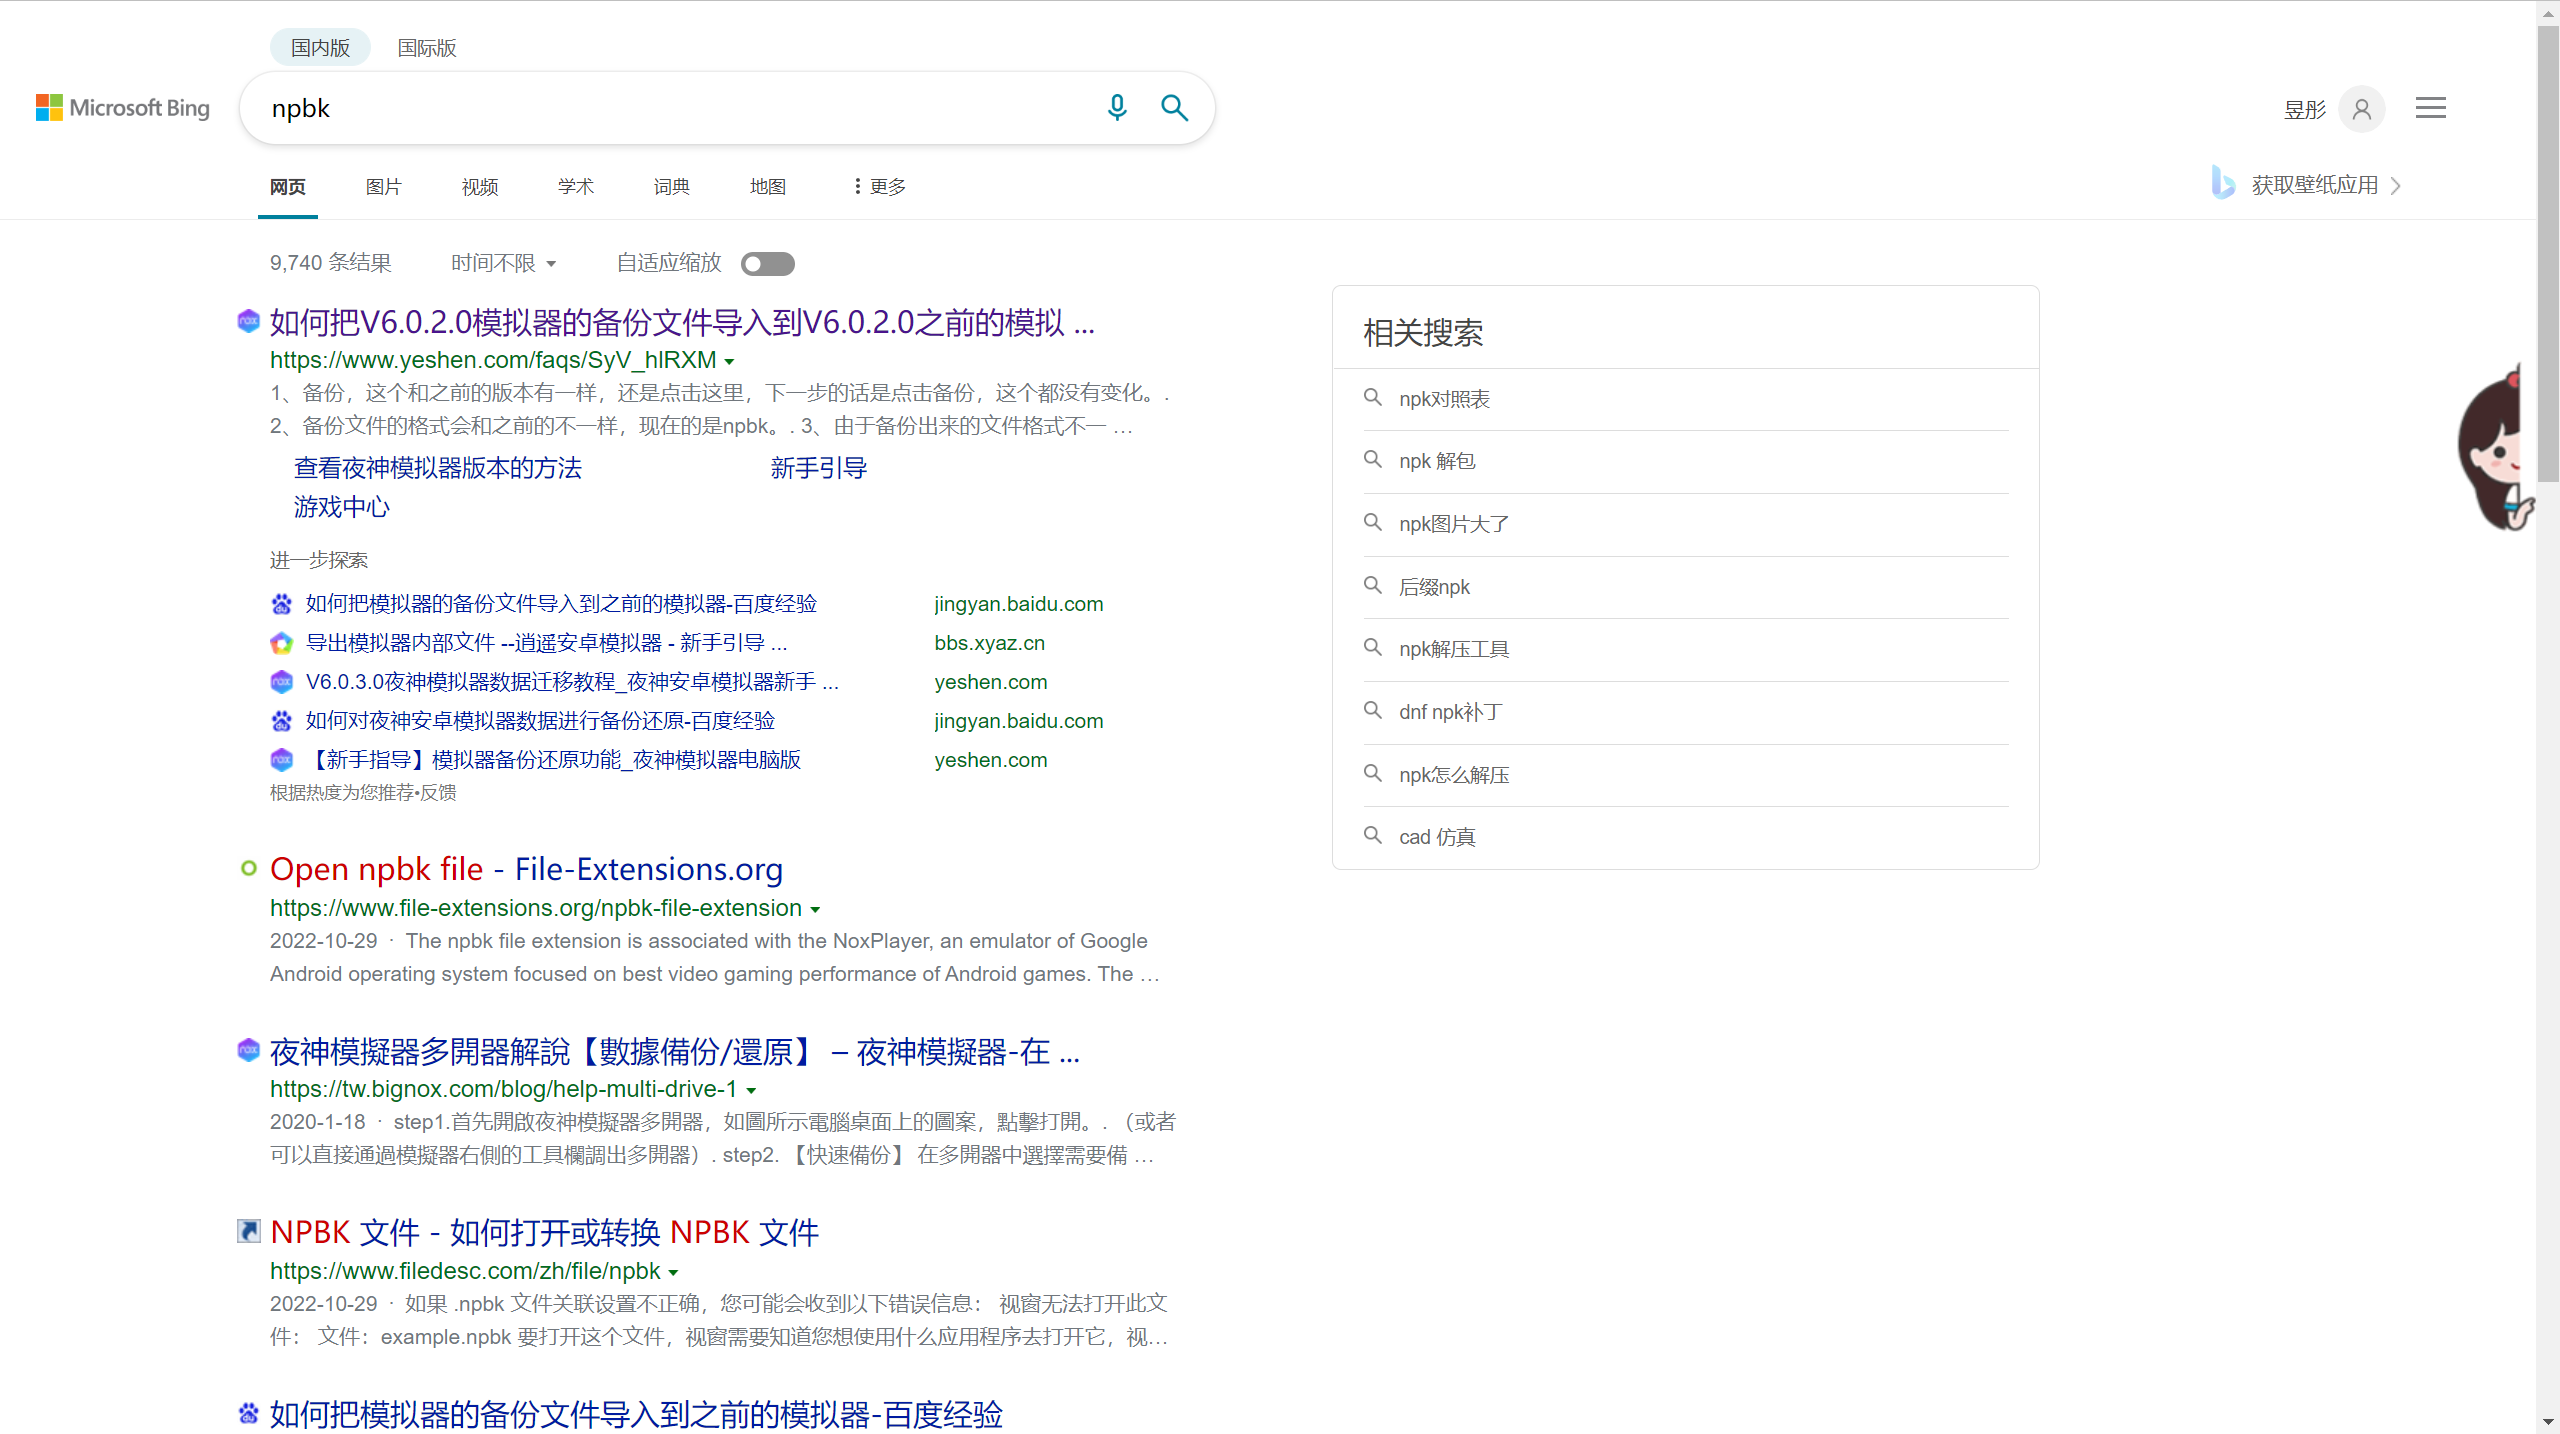The width and height of the screenshot is (2560, 1434).
Task: Click the magnifier search button
Action: [1174, 108]
